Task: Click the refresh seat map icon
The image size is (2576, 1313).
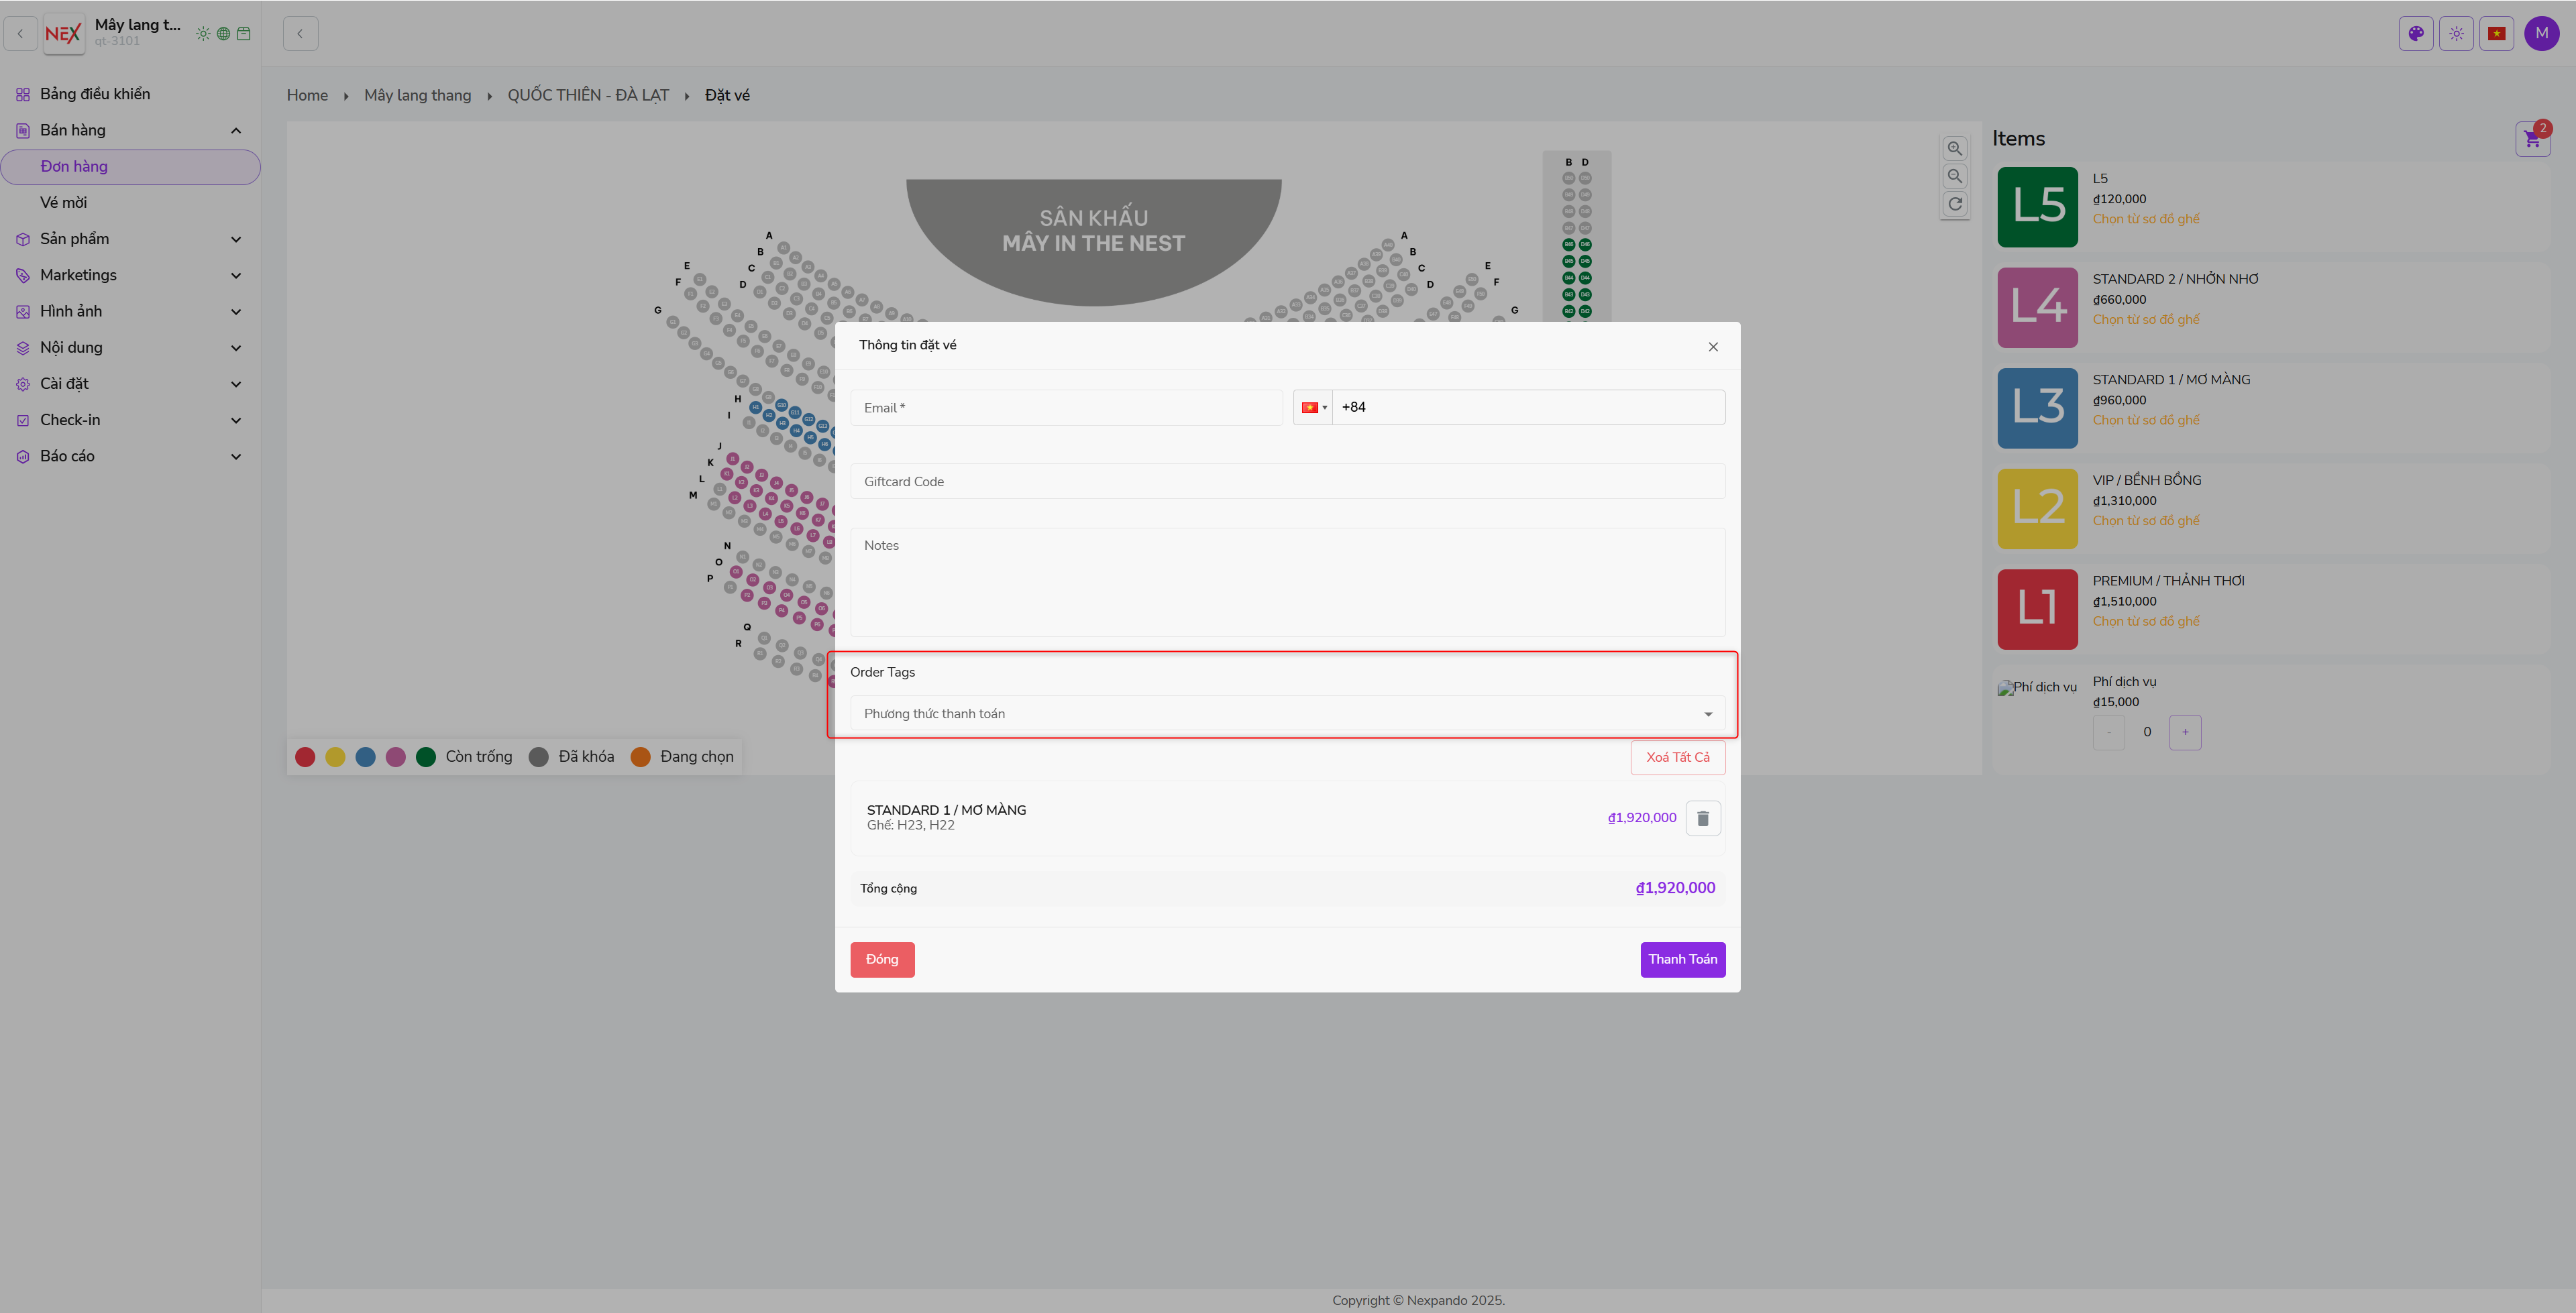Action: coord(1954,204)
